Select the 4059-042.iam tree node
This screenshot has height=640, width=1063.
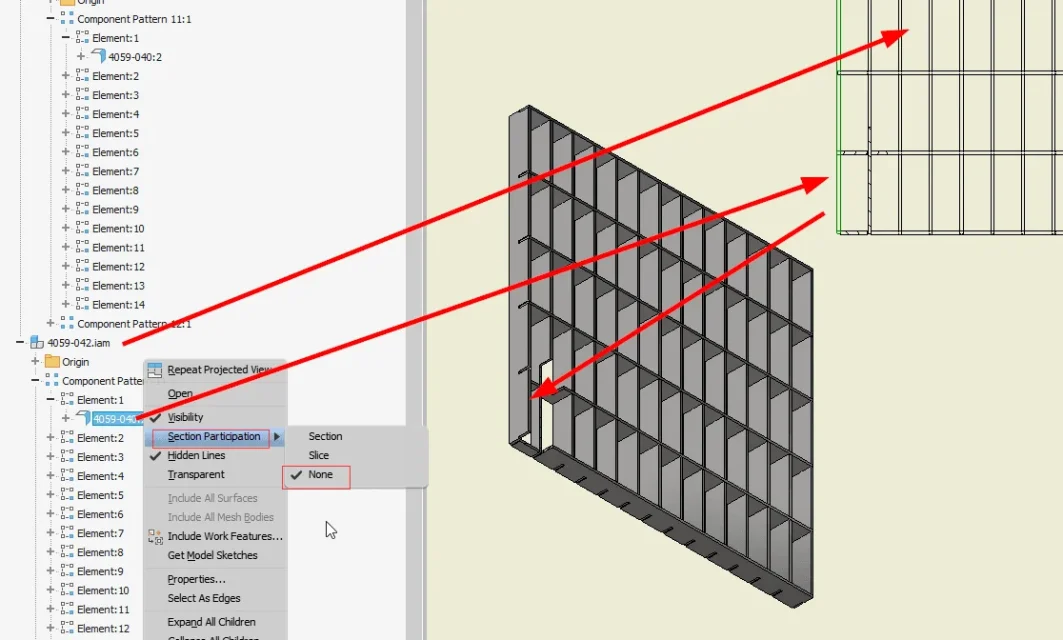[79, 343]
